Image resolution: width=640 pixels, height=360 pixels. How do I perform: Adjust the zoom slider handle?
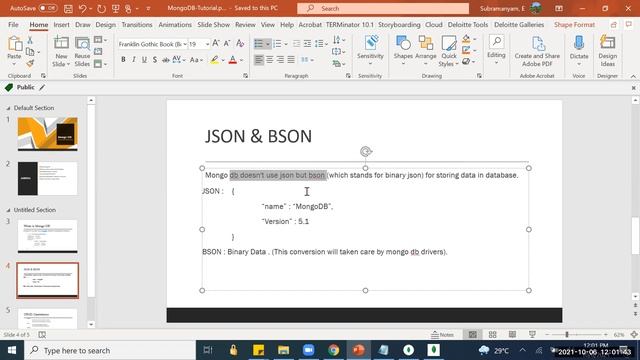pyautogui.click(x=567, y=335)
